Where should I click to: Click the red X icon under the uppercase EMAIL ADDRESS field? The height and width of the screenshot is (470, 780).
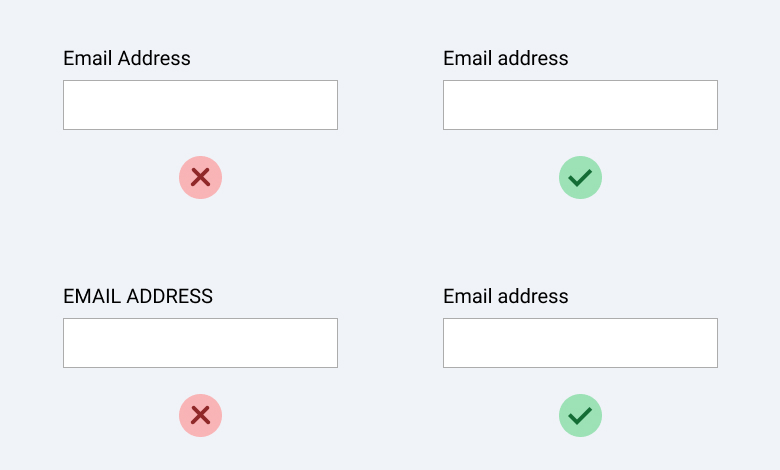tap(200, 415)
